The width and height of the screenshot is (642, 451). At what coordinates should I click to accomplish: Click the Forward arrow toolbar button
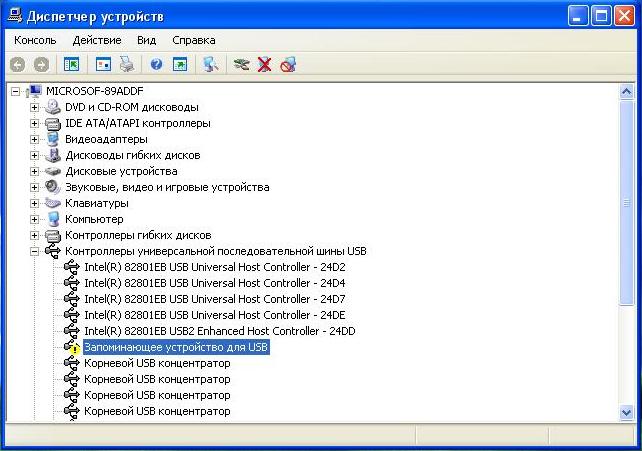coord(41,65)
